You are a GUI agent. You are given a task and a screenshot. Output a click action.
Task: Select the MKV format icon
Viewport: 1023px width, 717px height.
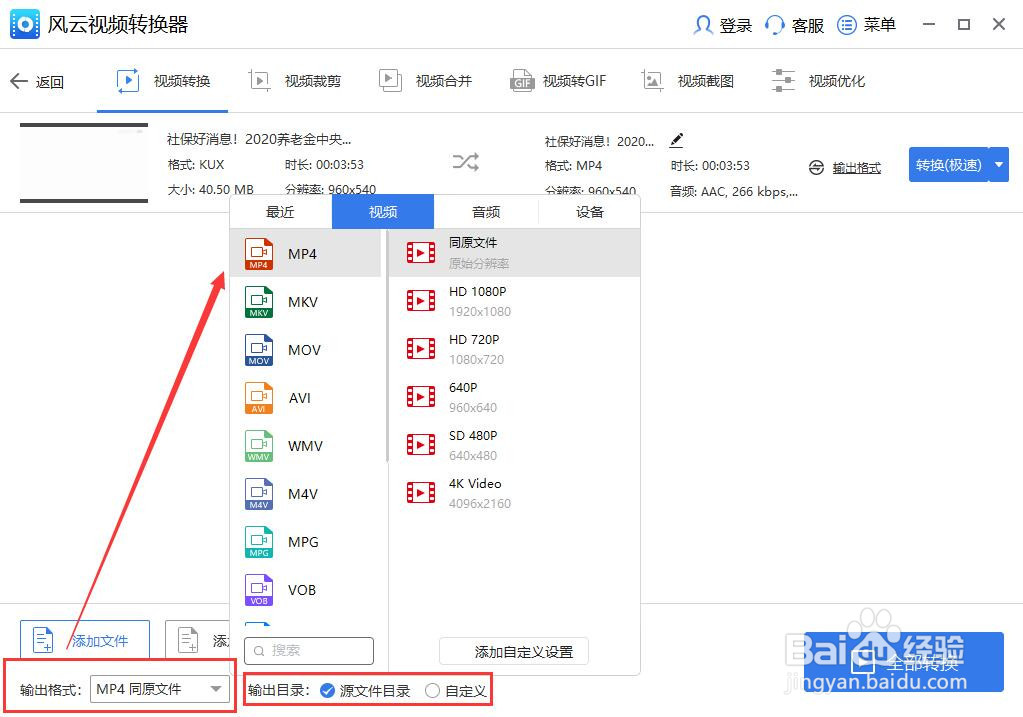click(x=258, y=301)
